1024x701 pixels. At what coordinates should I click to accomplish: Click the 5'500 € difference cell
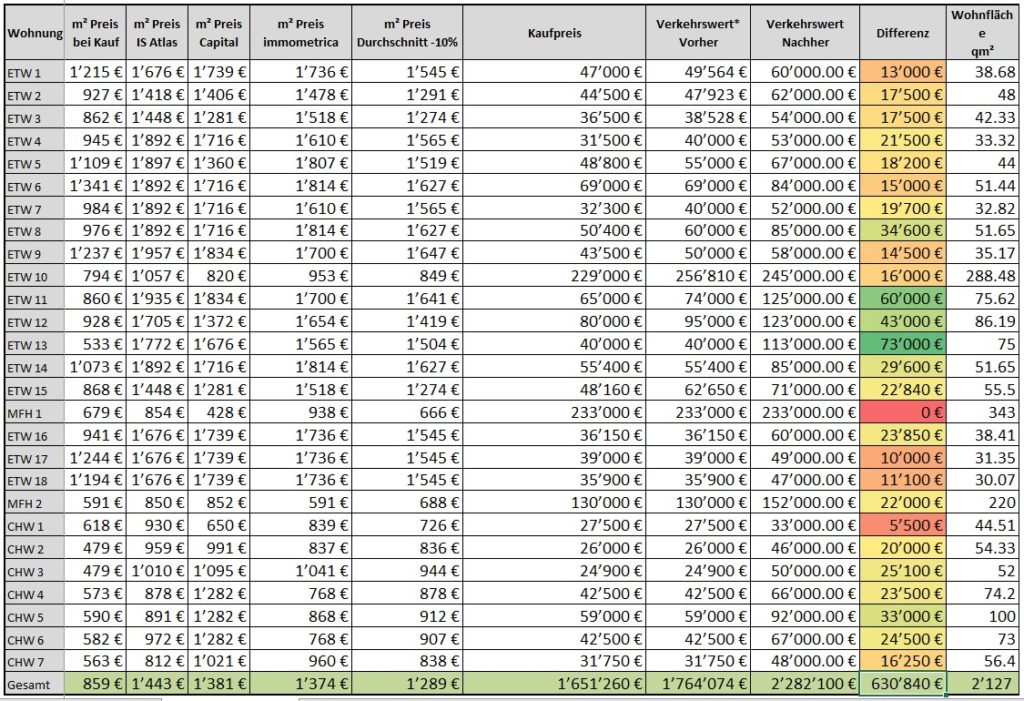[903, 525]
